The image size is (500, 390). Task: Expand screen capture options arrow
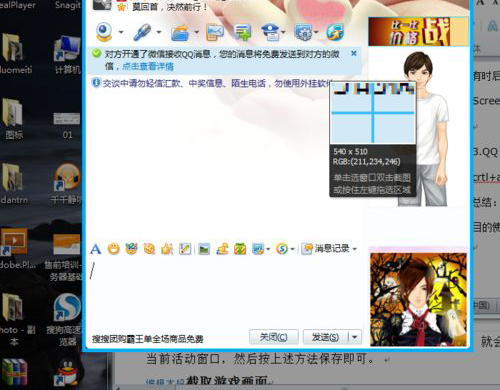tap(268, 249)
